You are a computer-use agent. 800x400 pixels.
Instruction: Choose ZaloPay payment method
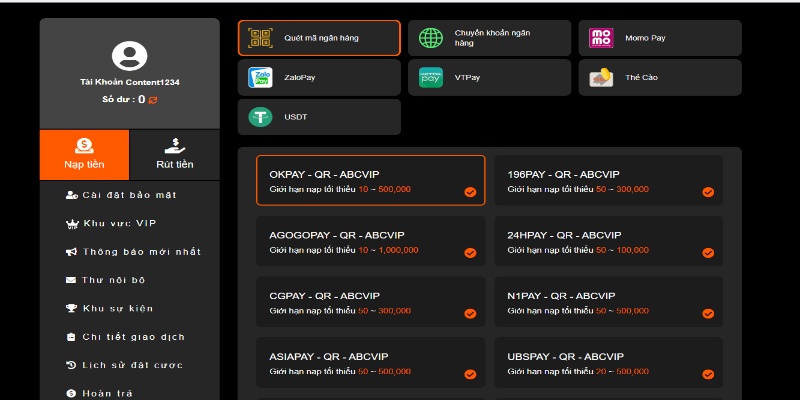[319, 78]
